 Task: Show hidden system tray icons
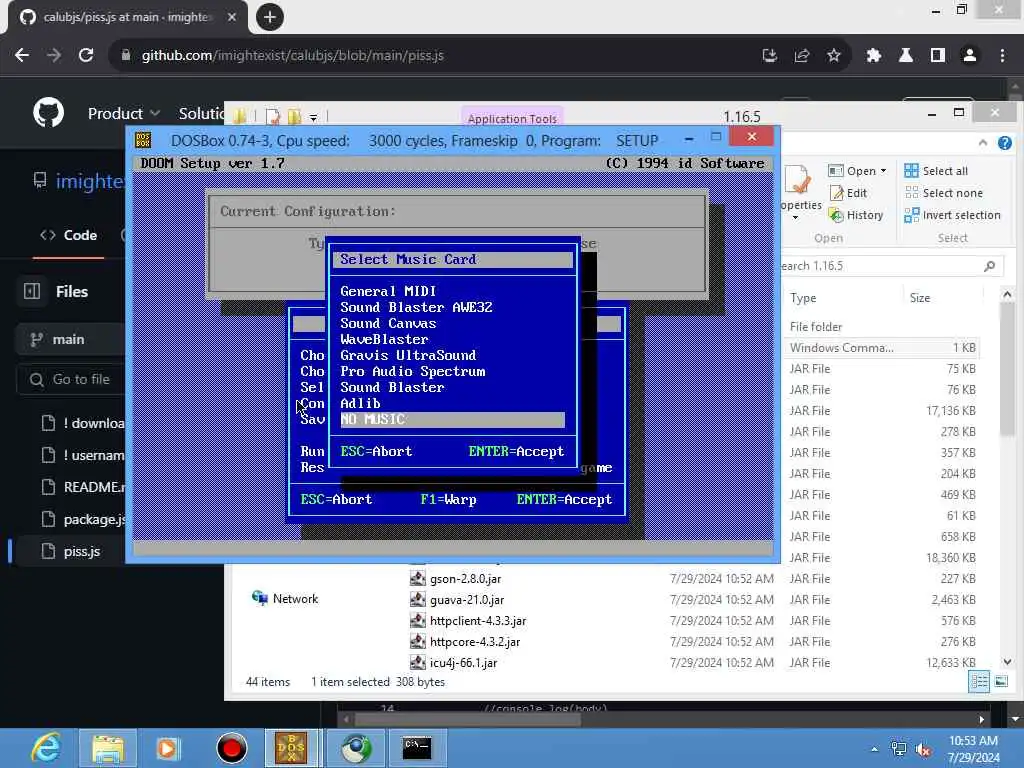coord(874,750)
